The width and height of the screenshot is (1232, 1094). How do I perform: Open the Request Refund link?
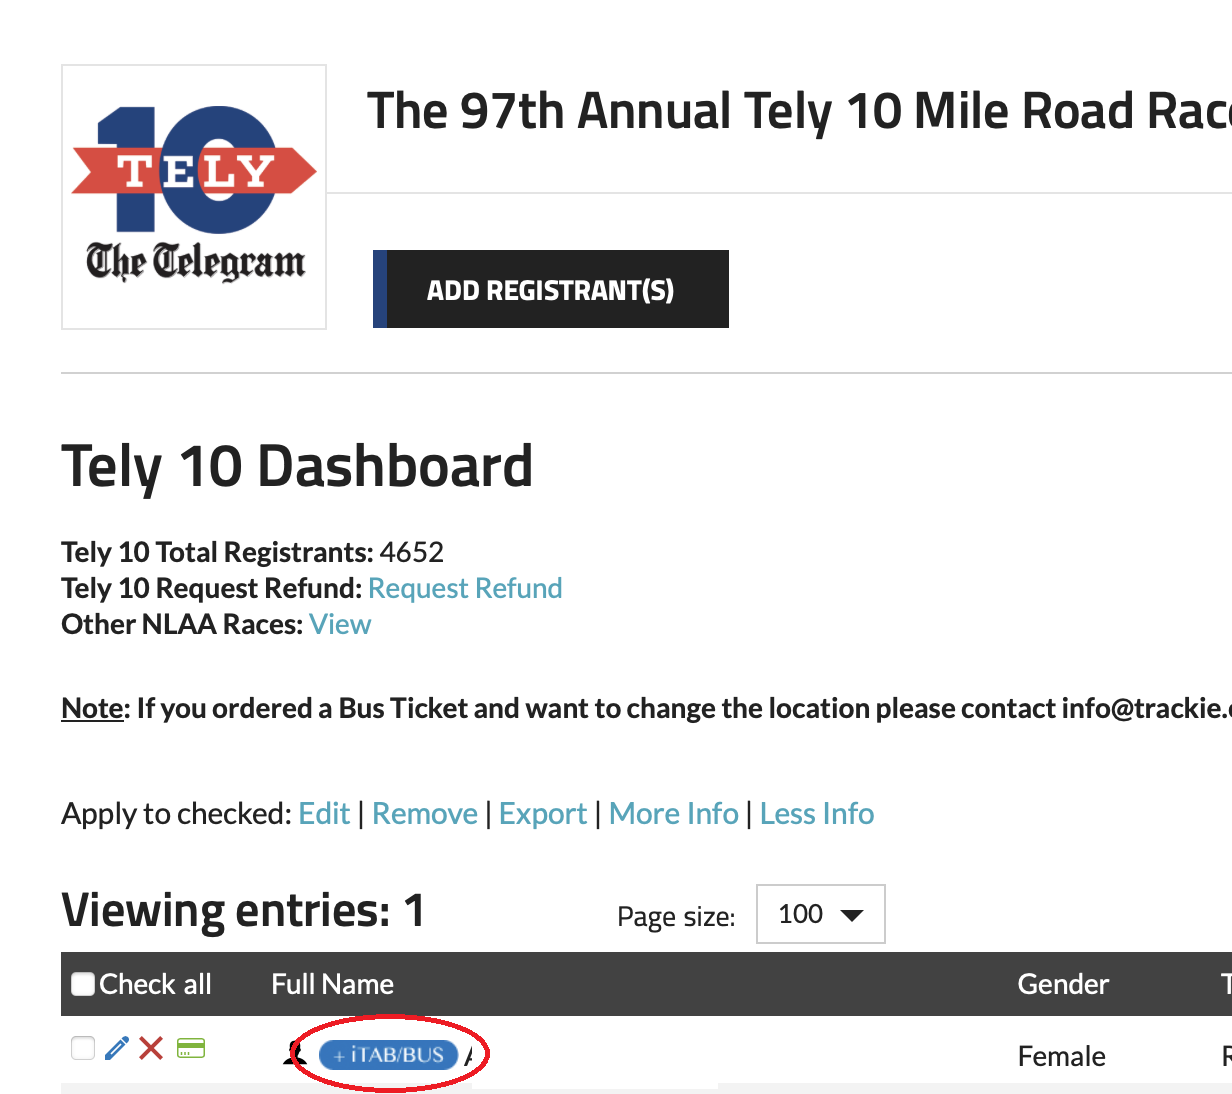tap(465, 588)
